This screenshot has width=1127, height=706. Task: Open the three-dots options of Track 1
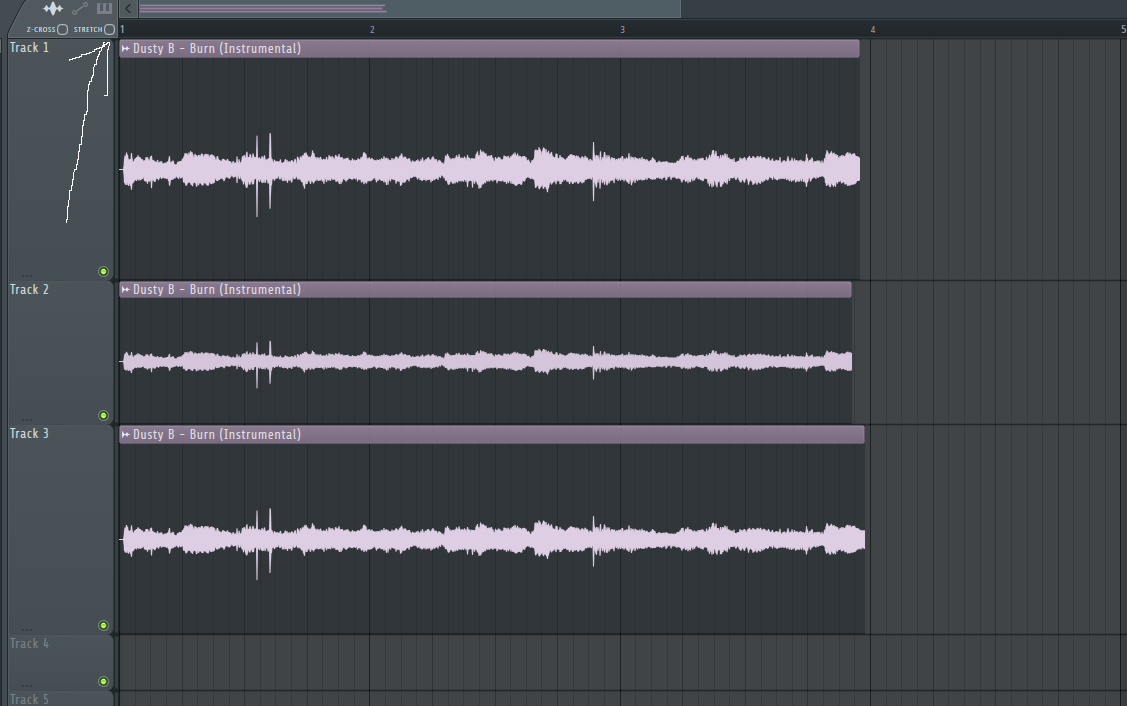(x=27, y=275)
